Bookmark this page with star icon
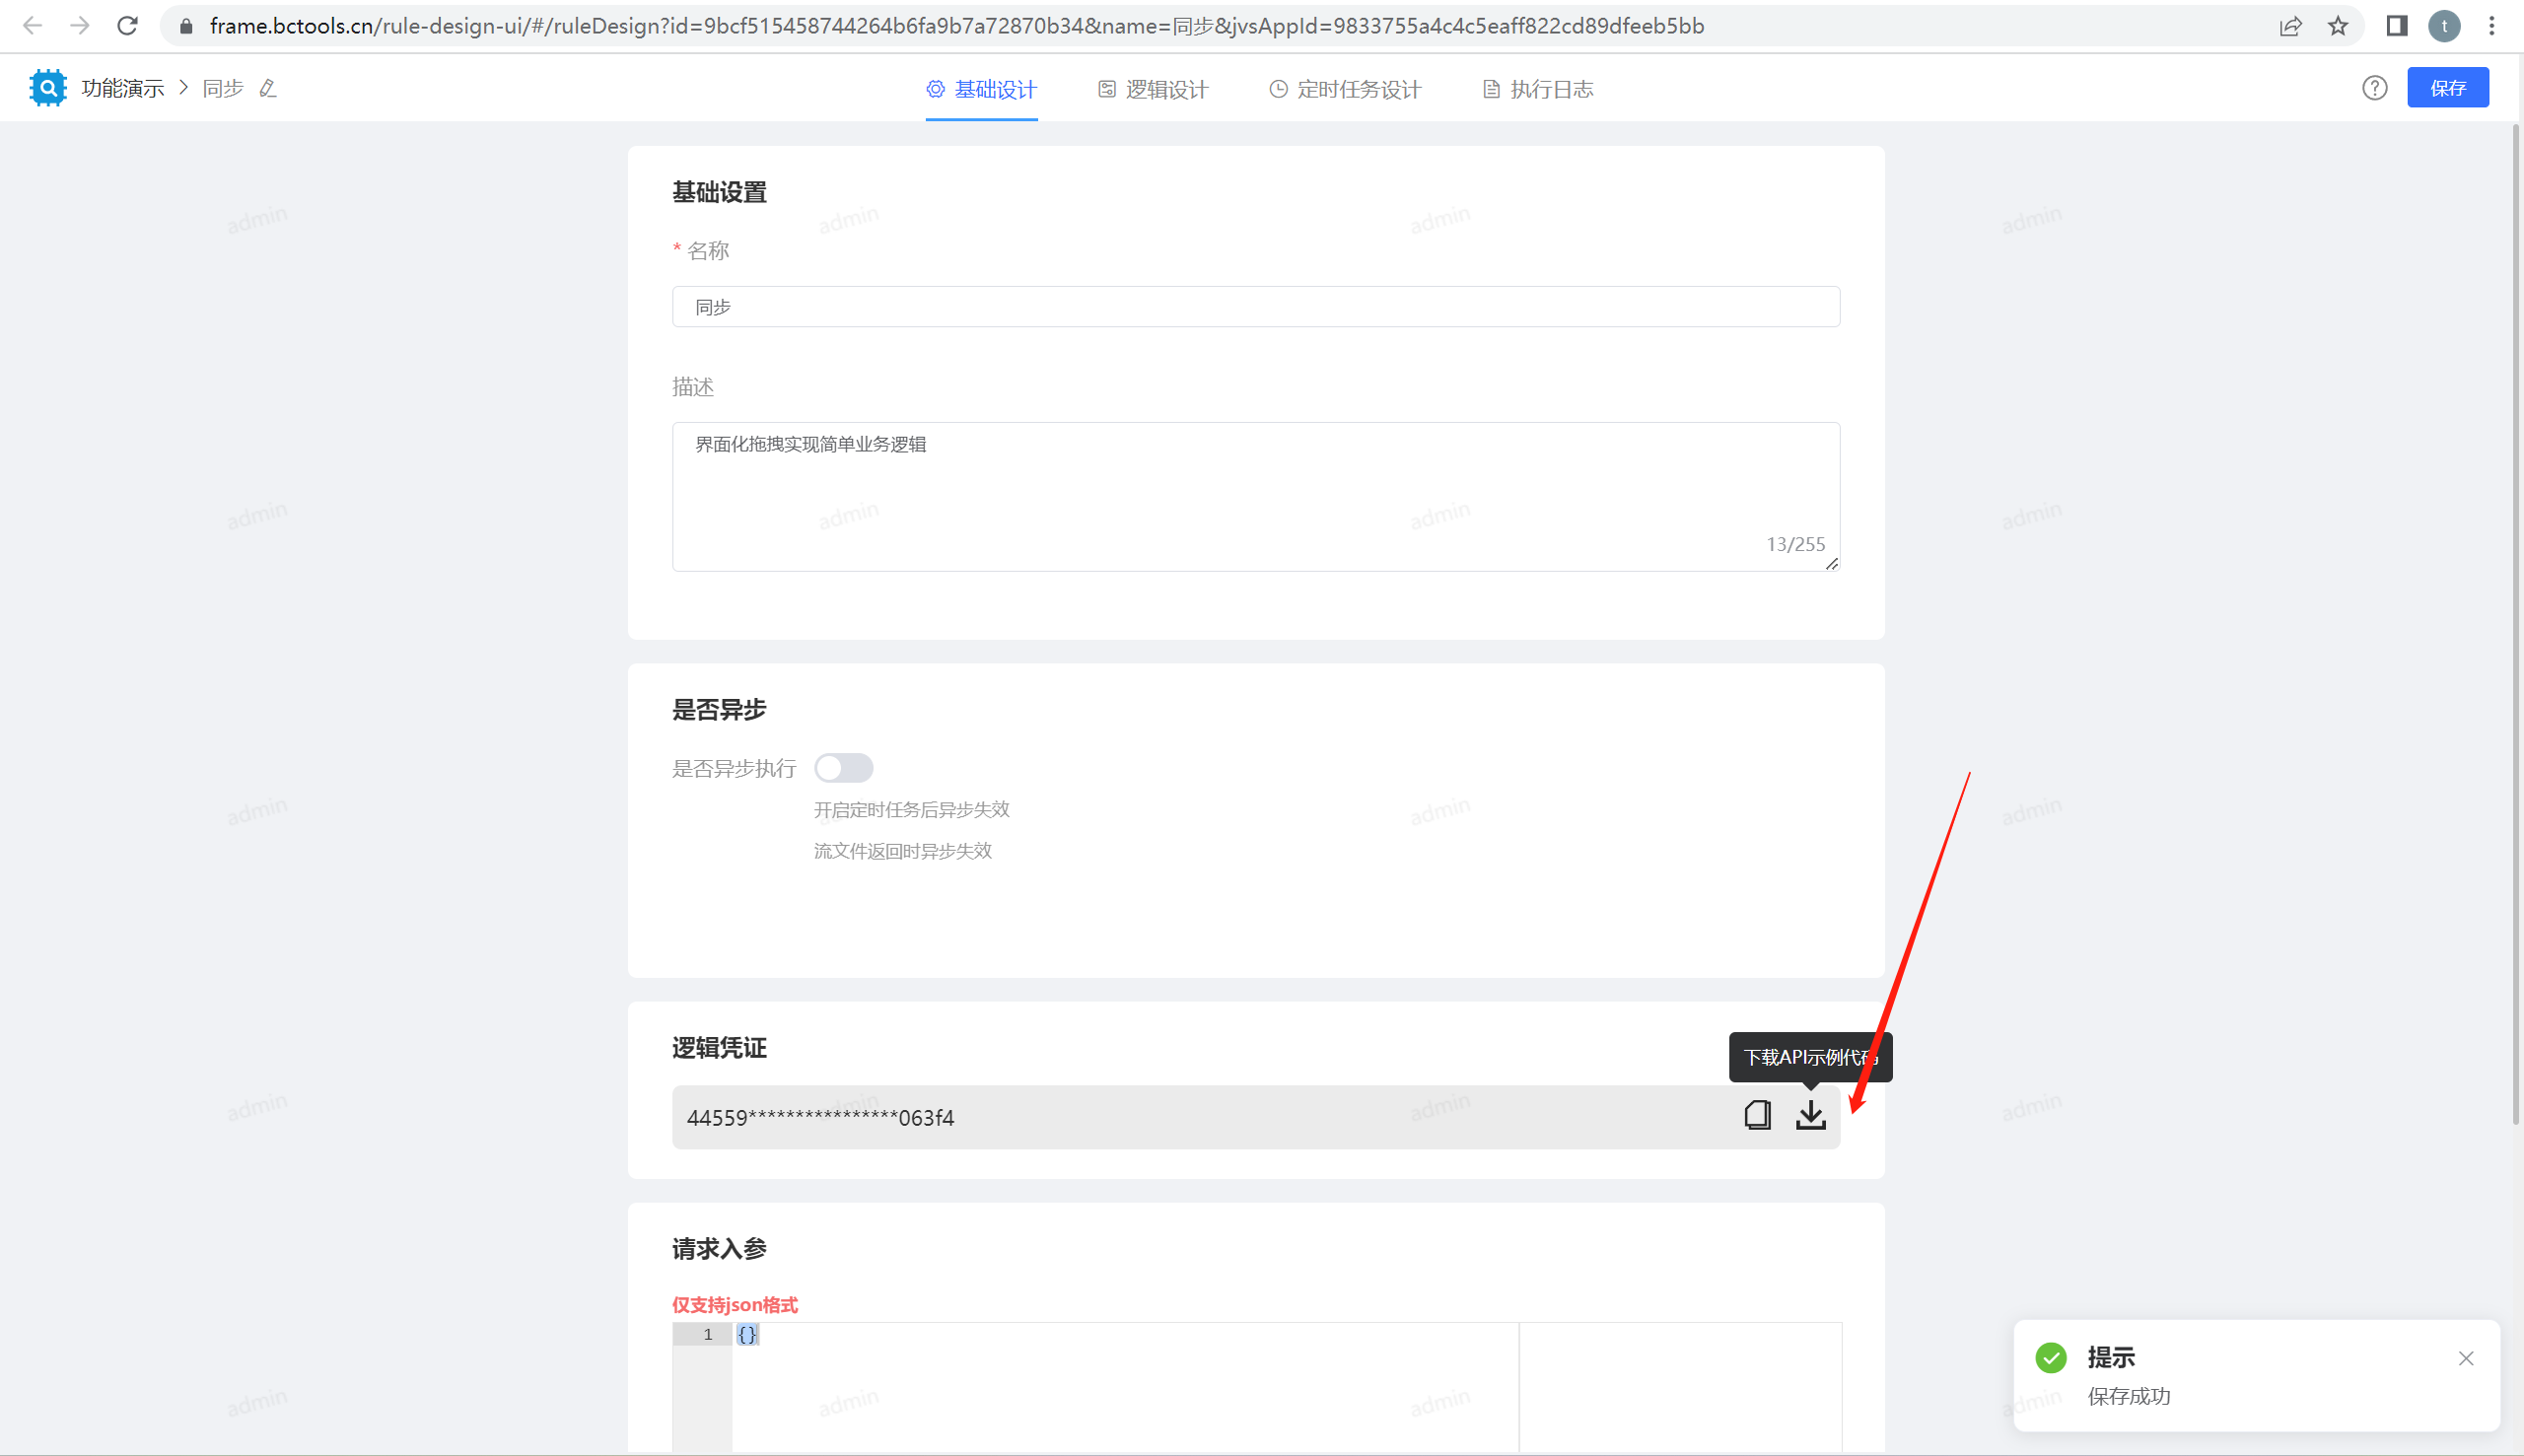 pos(2337,26)
